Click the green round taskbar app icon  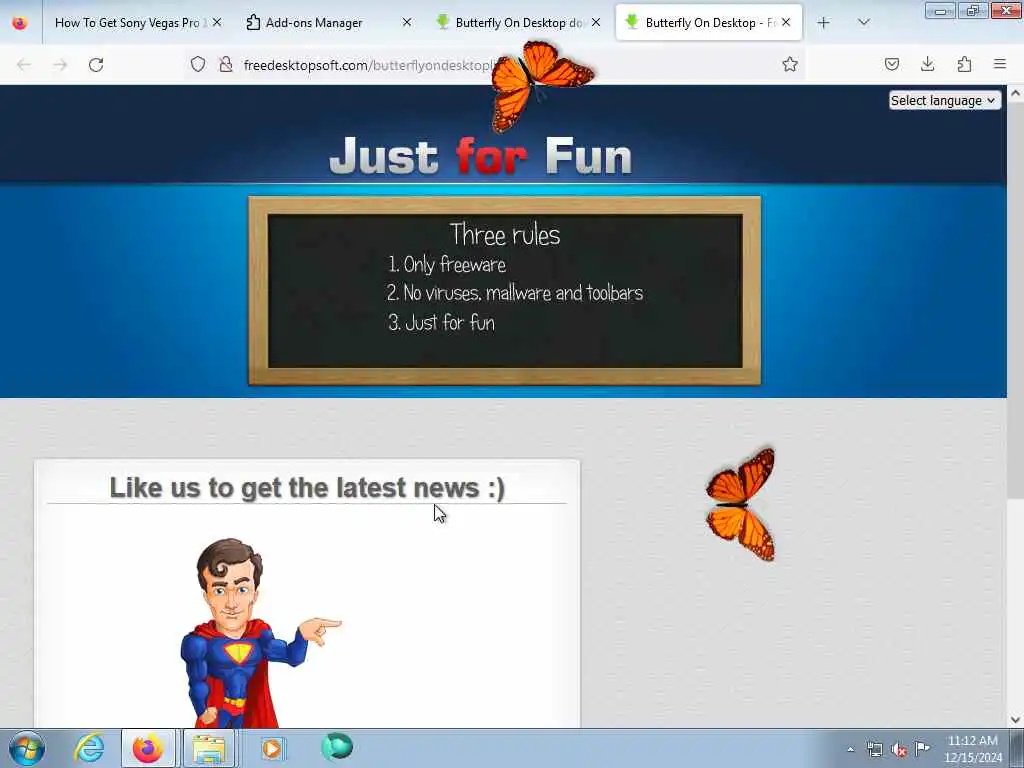tap(337, 747)
